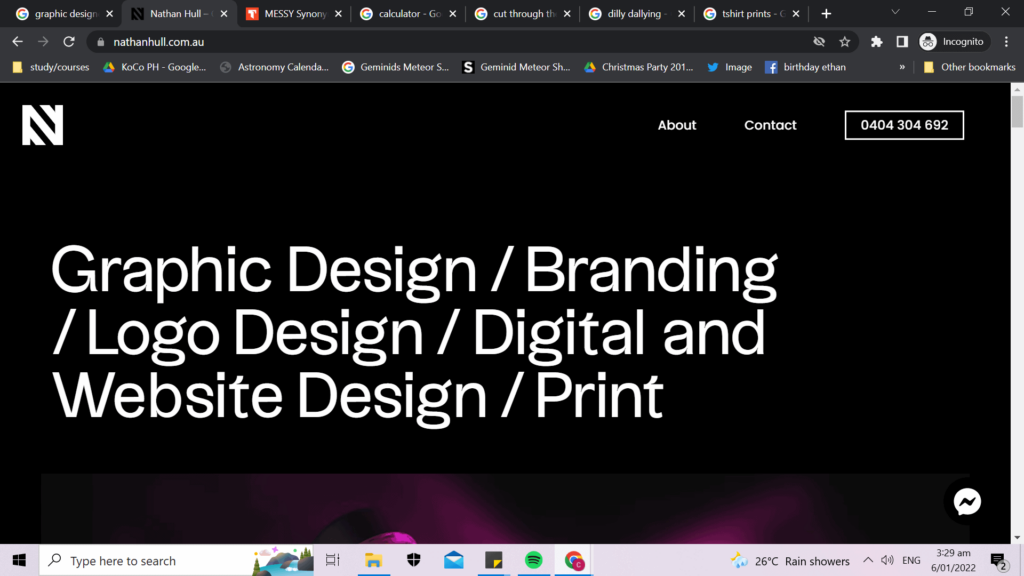
Task: Click the third-party cookies blocked eye icon
Action: coord(819,42)
